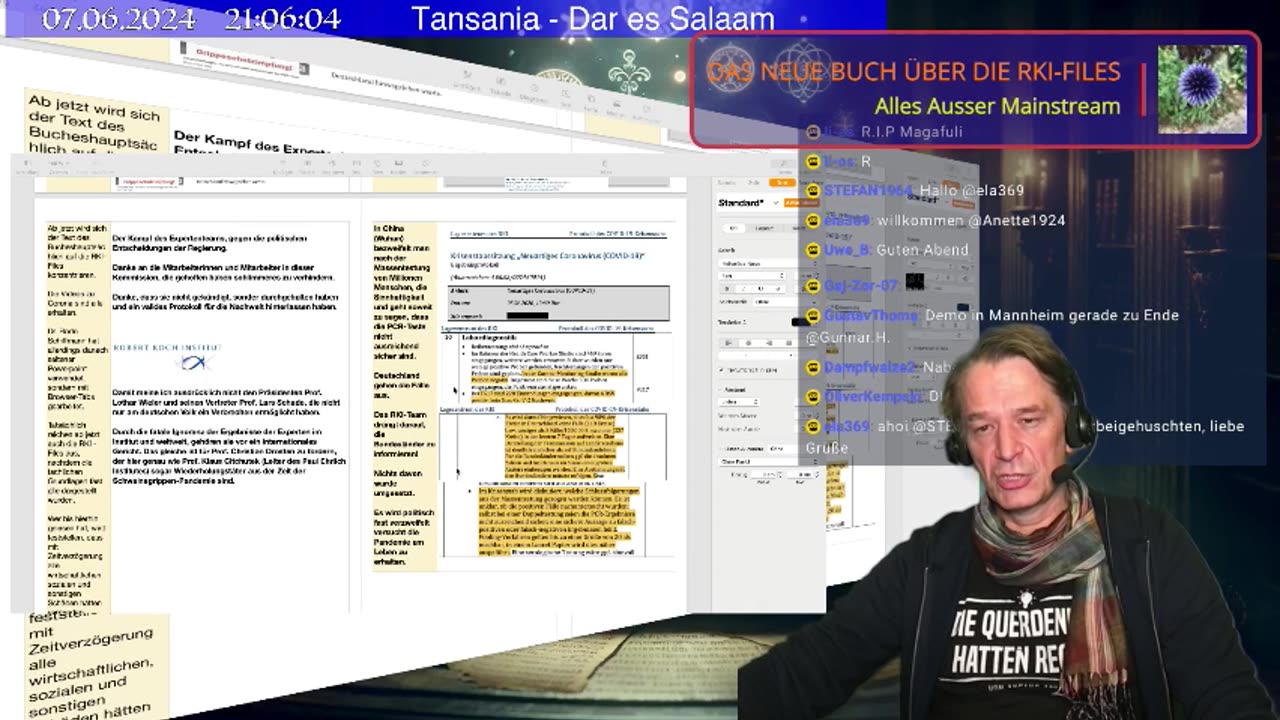Switch to orange Text tab in format sidebar

782,182
